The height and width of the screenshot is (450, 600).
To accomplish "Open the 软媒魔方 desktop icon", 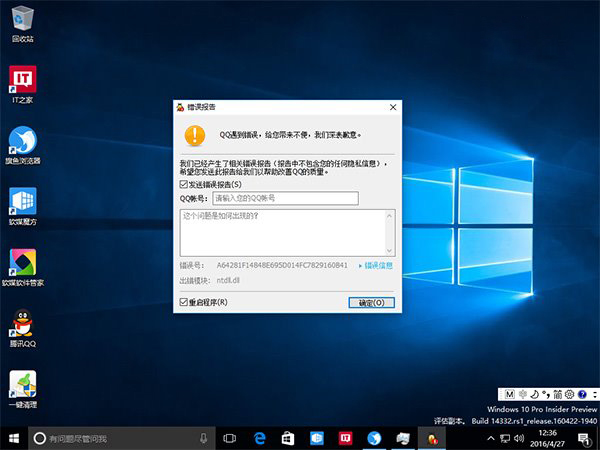I will tap(22, 201).
